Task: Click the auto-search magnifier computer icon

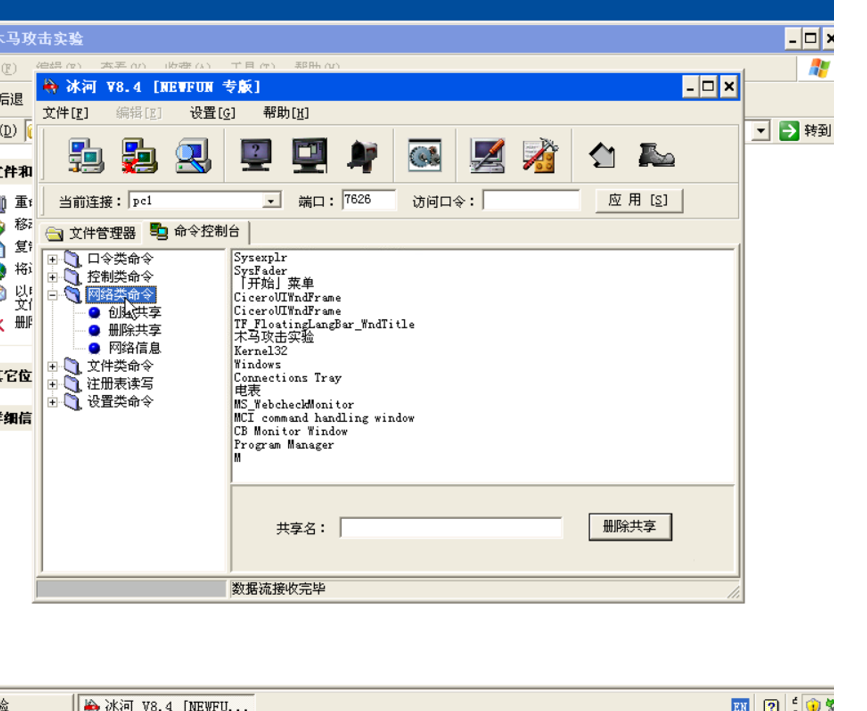Action: (x=193, y=156)
